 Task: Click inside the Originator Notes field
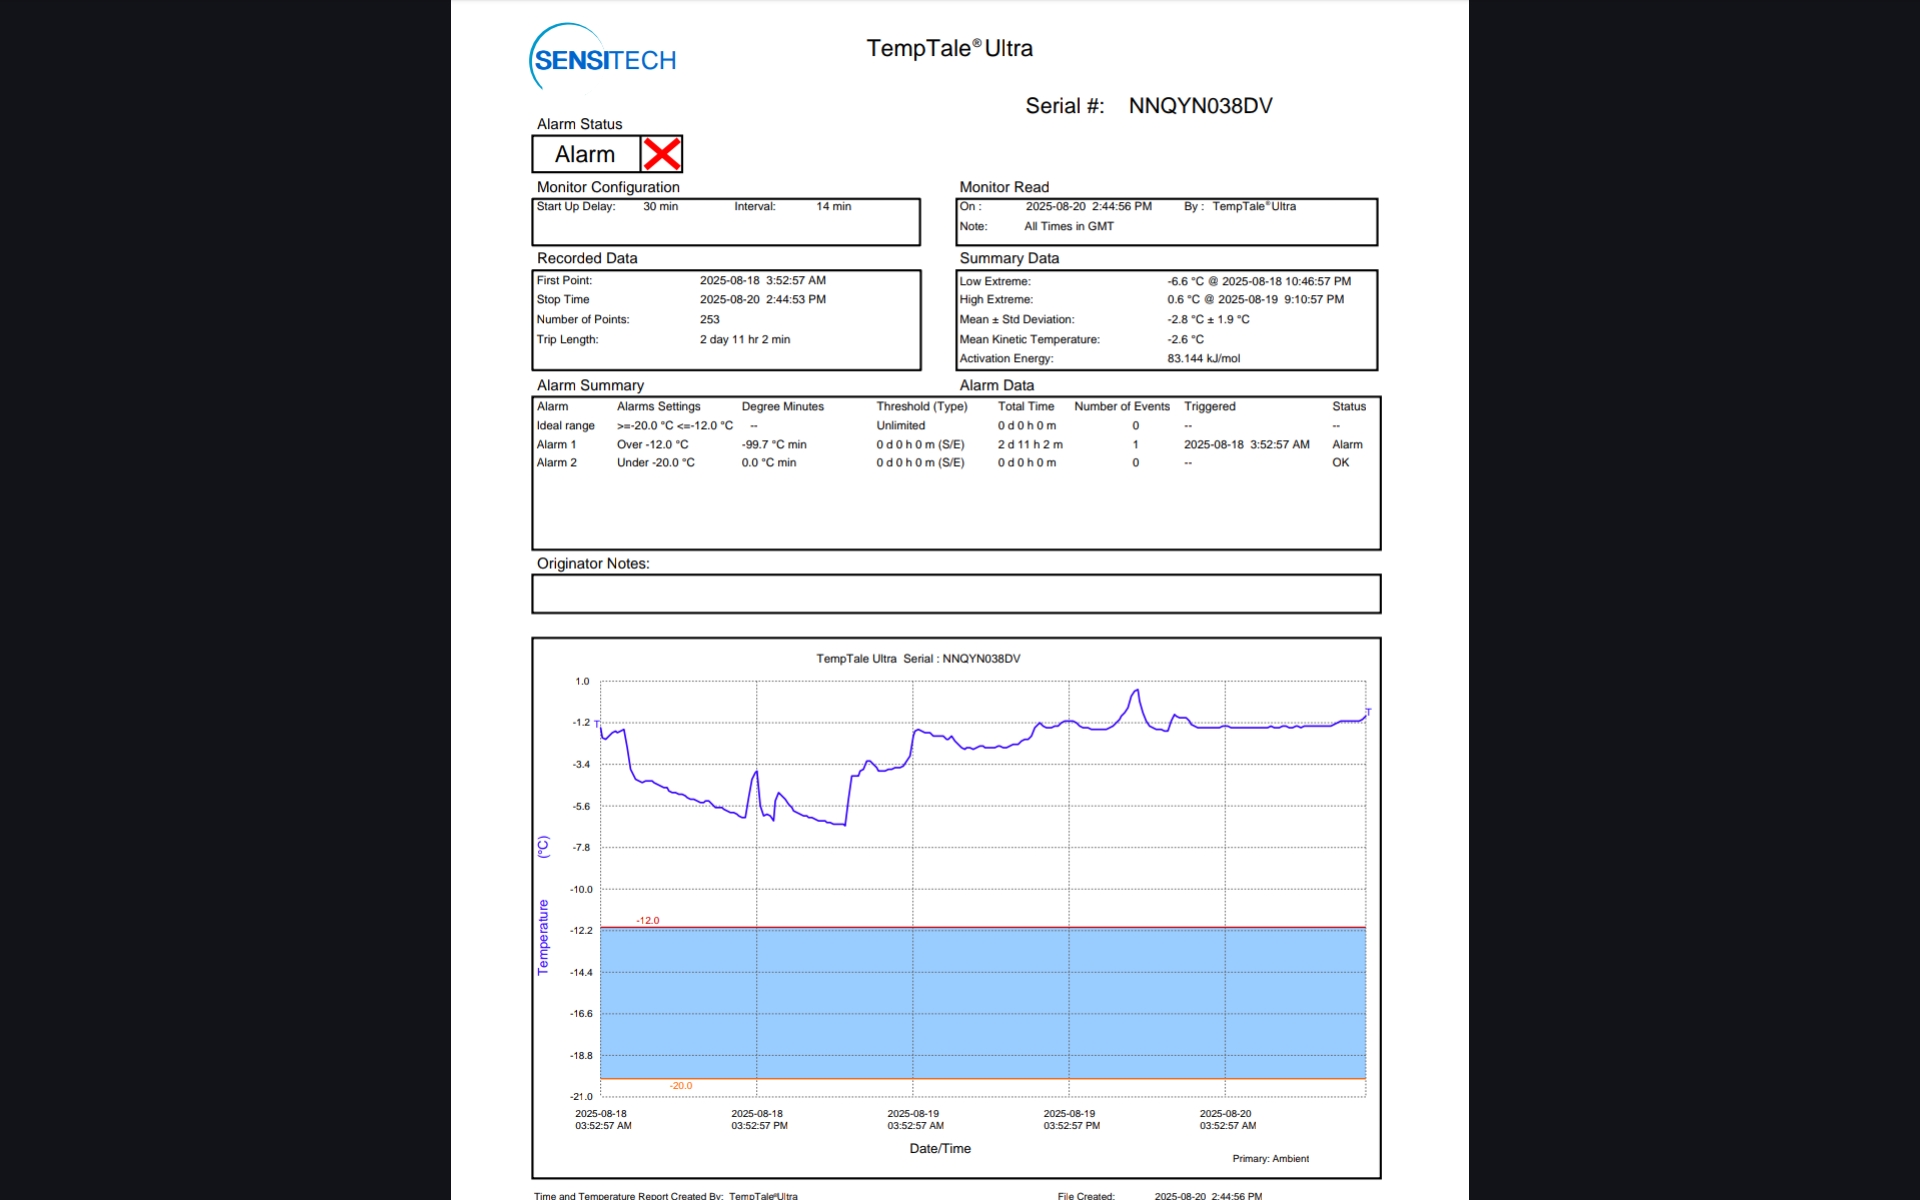(955, 594)
